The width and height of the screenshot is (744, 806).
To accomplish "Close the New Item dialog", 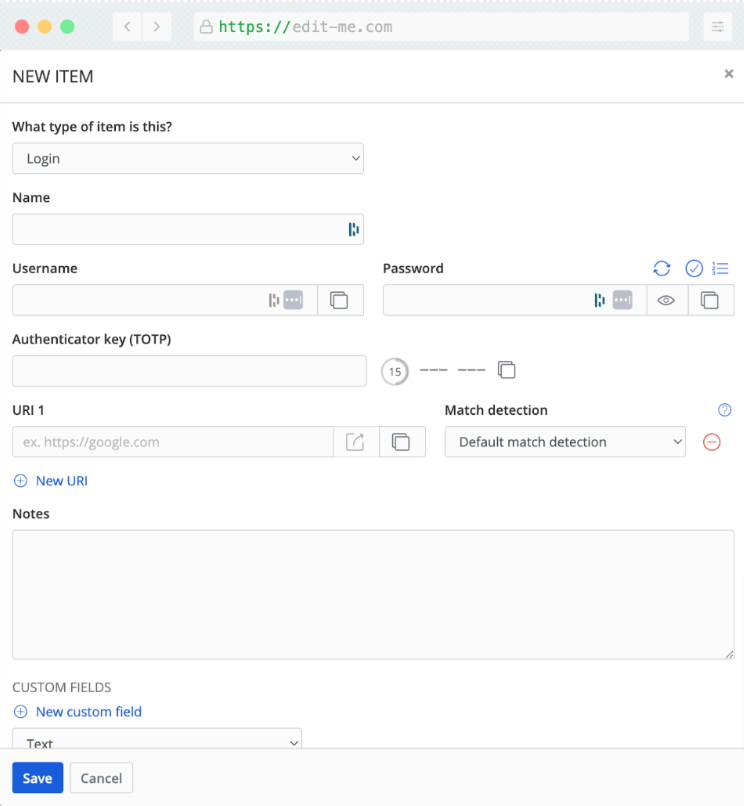I will pos(729,74).
